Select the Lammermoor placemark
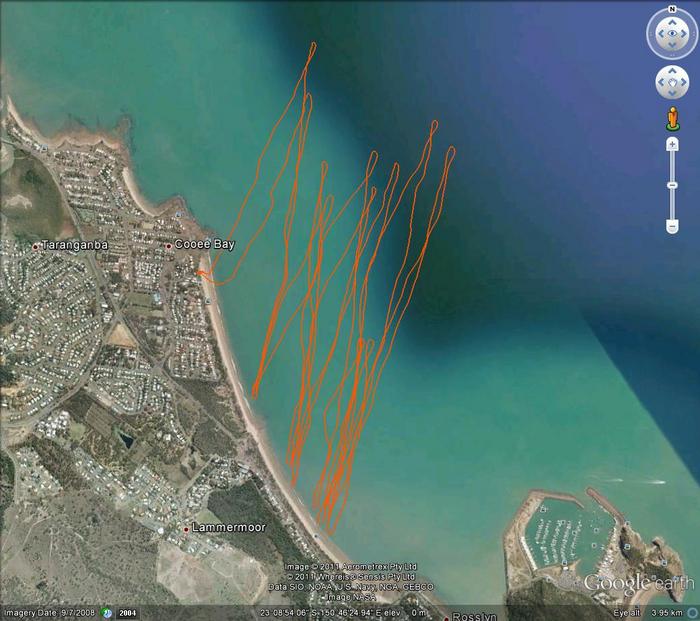Screen dimensions: 700x621 coord(186,527)
